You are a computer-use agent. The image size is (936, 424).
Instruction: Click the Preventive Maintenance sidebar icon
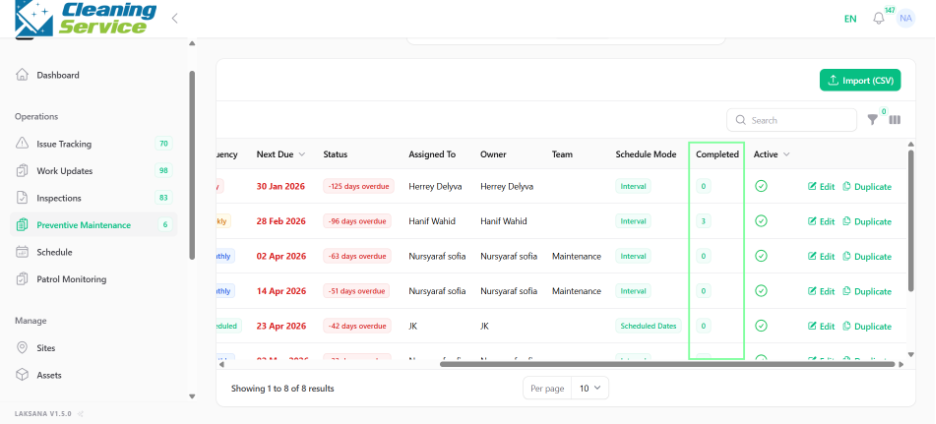point(22,225)
